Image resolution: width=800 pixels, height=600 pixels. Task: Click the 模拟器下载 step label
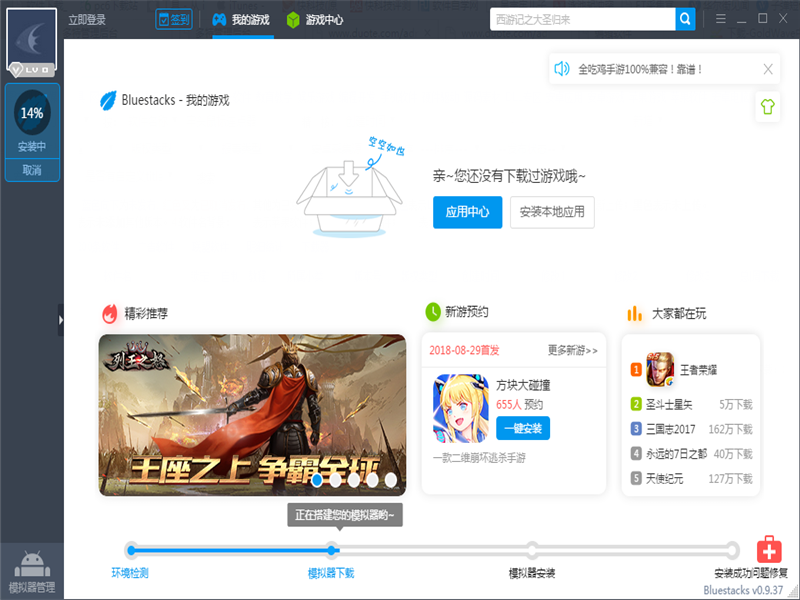coord(331,573)
